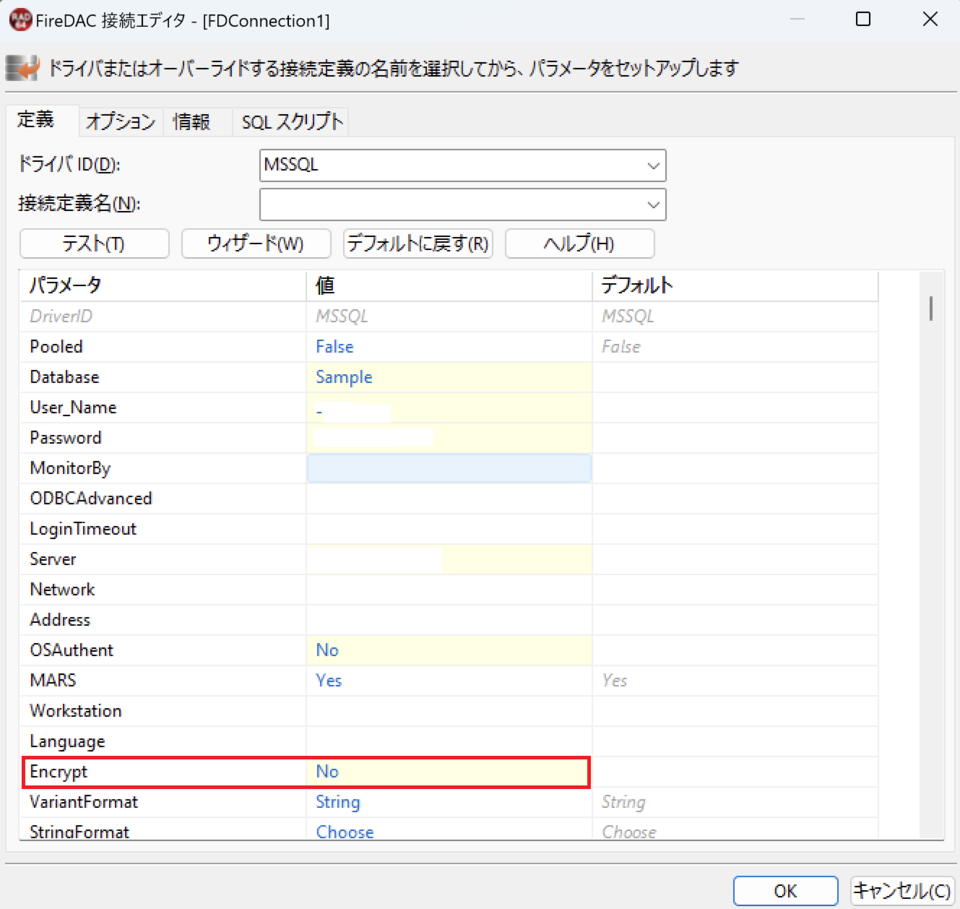The width and height of the screenshot is (960, 909).
Task: Click the connection arrow icon beside the instructions
Action: pos(23,68)
